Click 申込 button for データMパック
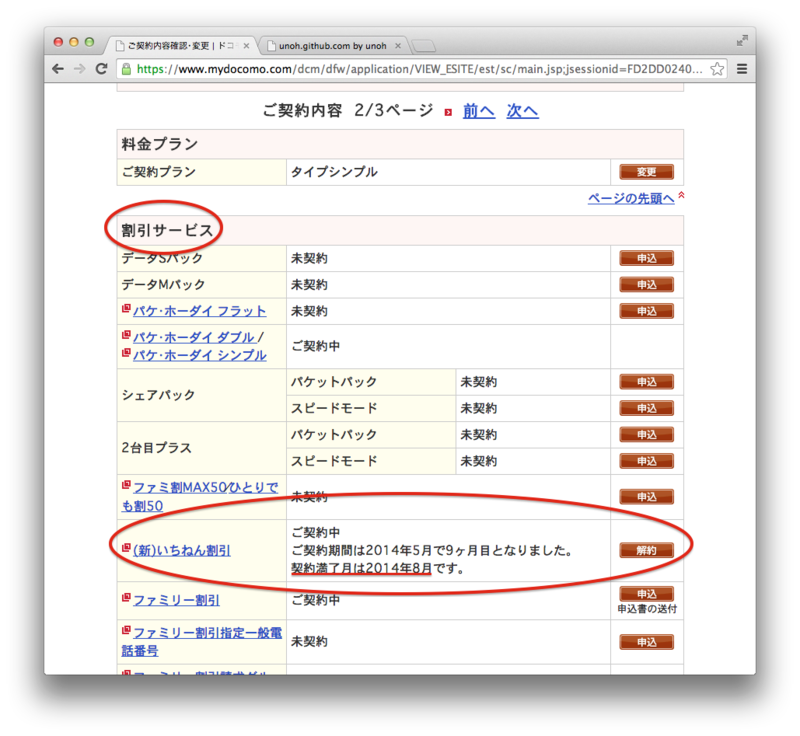 (x=646, y=285)
